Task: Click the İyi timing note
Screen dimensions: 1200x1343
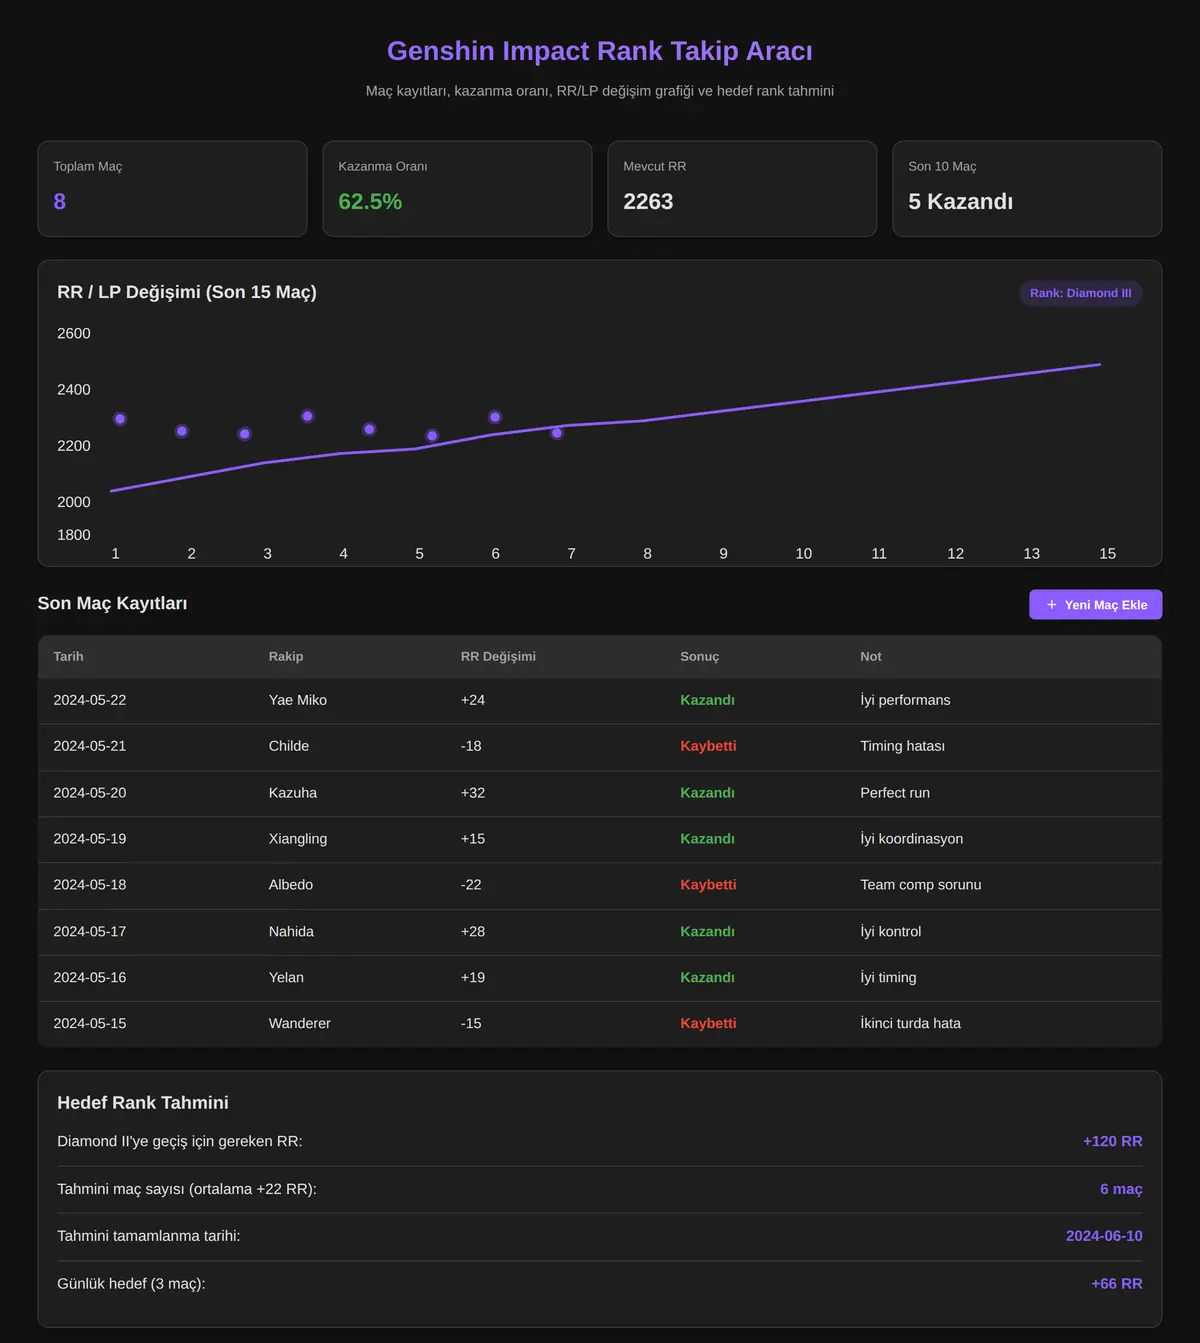Action: click(x=888, y=978)
